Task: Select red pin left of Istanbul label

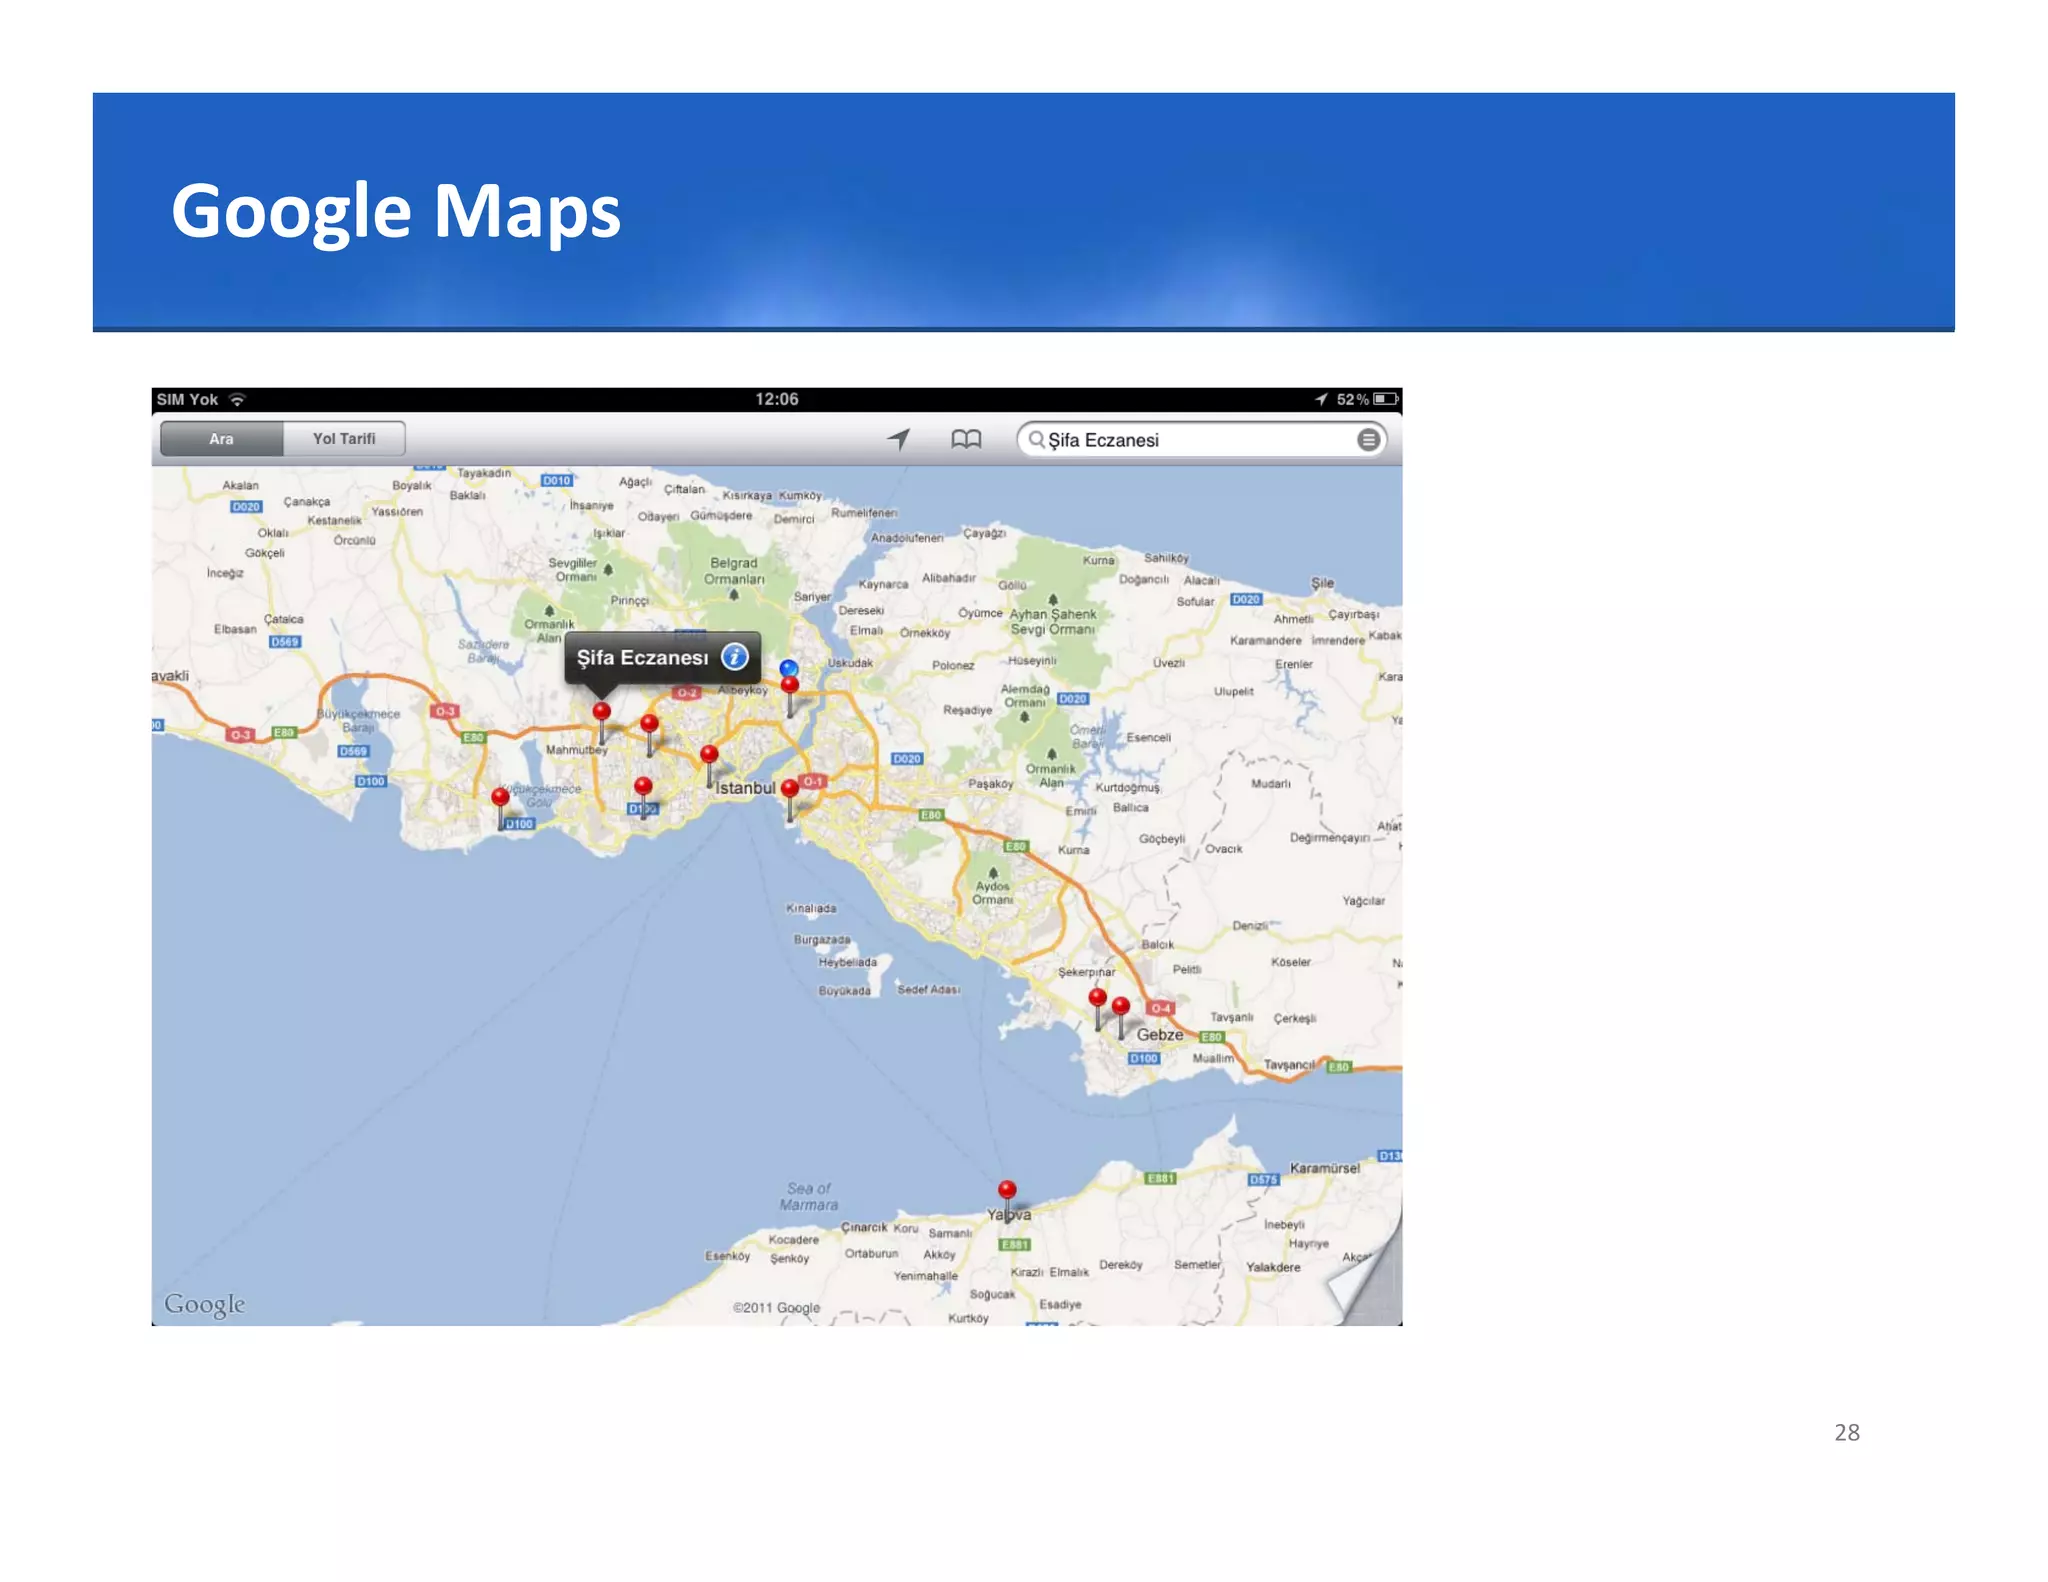Action: [x=709, y=754]
